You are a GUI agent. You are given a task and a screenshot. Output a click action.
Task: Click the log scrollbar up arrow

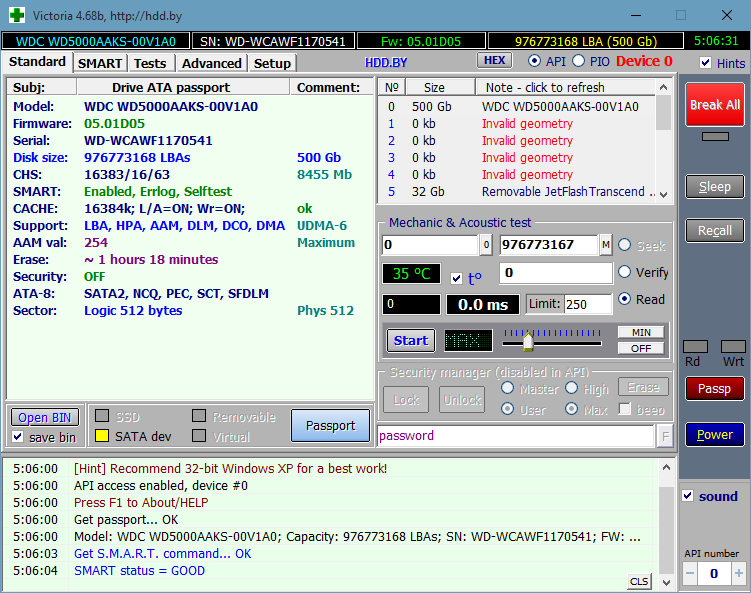coord(666,468)
